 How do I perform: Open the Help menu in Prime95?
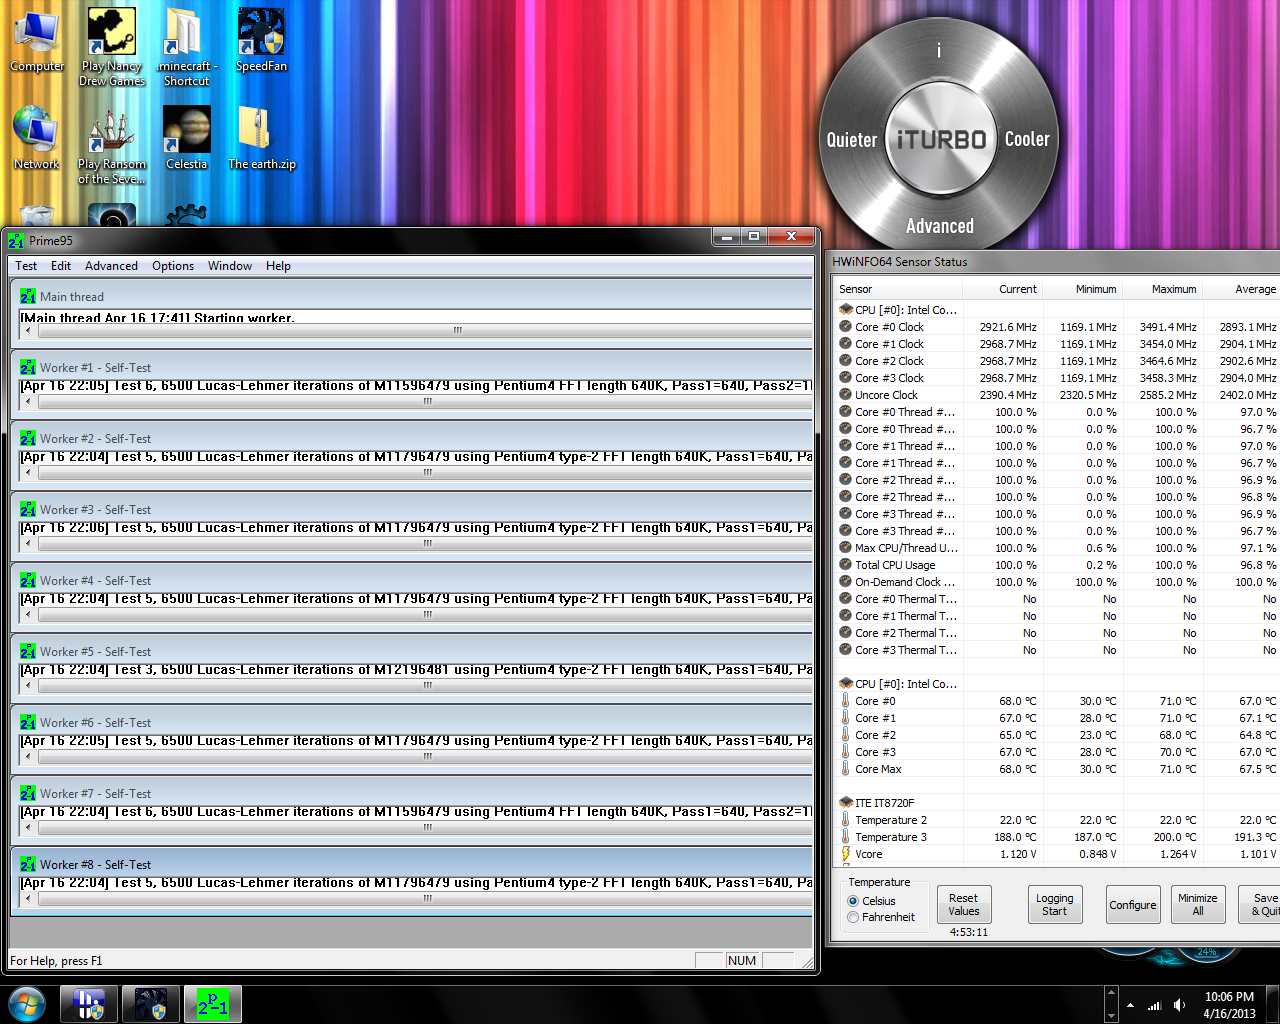[x=278, y=266]
